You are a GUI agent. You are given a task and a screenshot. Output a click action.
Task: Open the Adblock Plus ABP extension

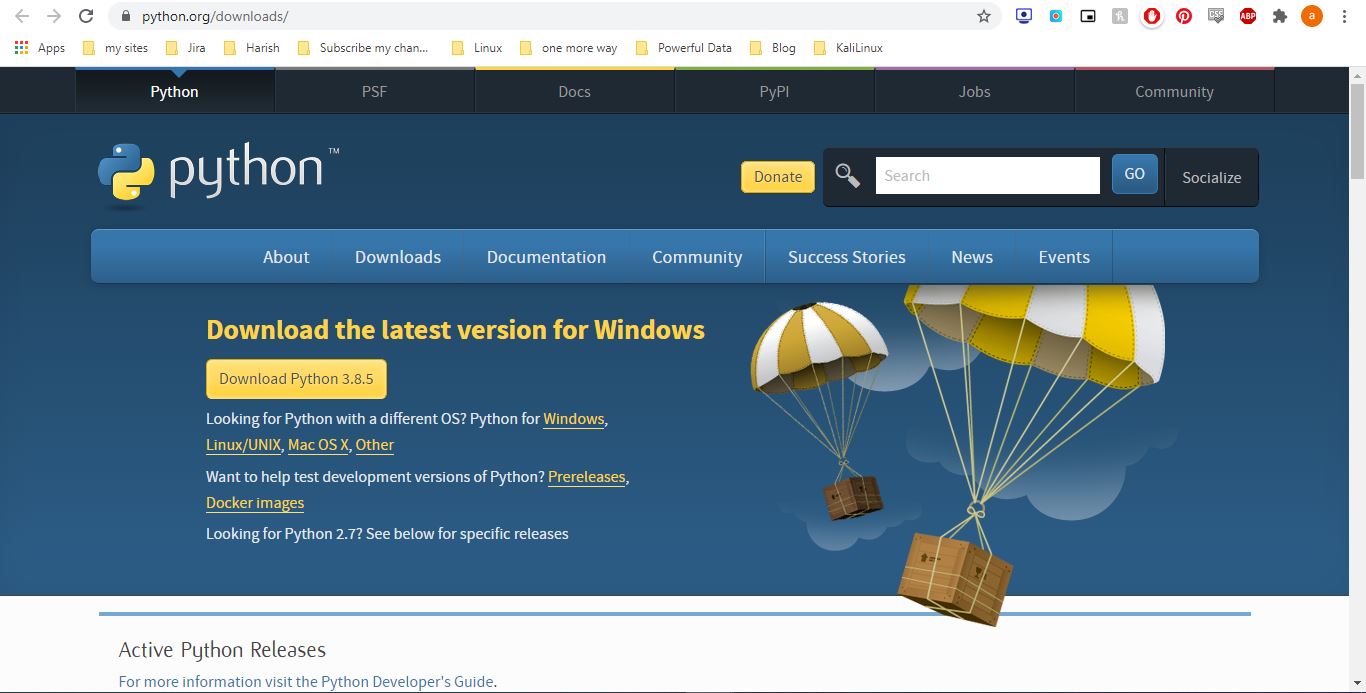pos(1248,16)
